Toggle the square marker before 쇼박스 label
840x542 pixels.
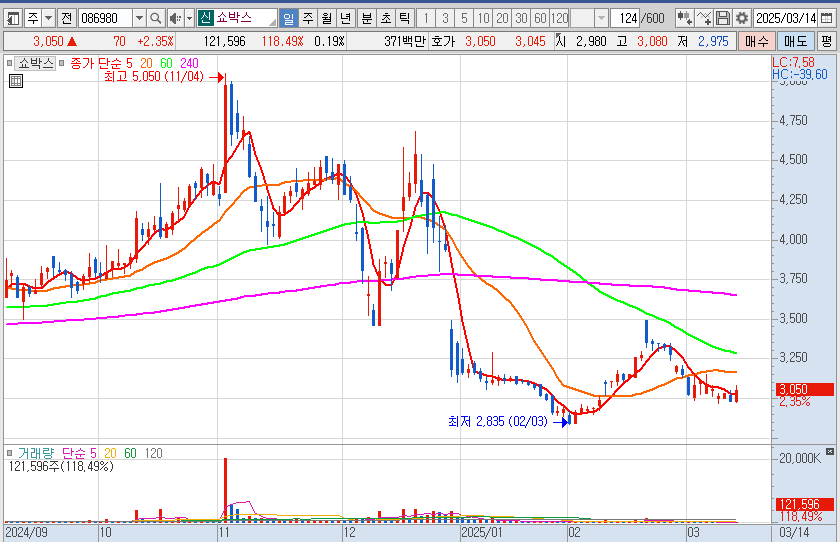point(9,63)
